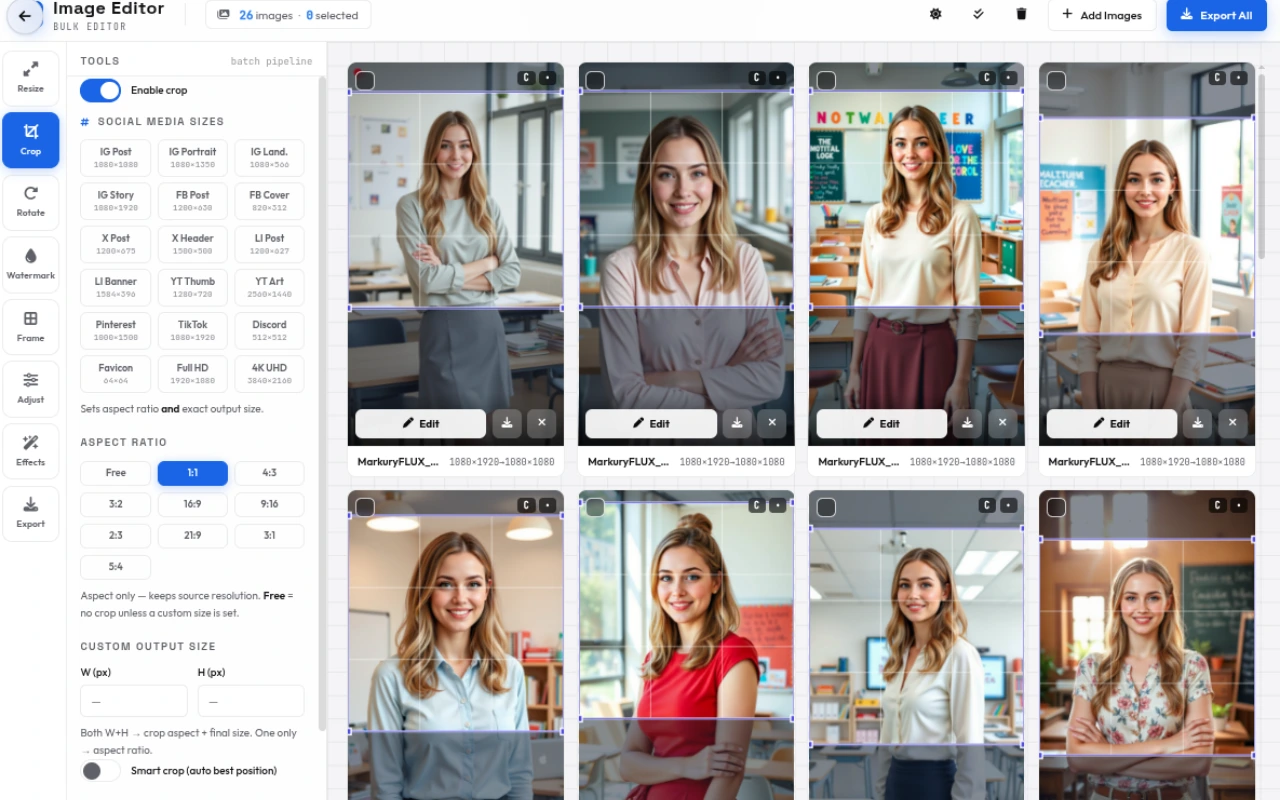Screen dimensions: 1280x800
Task: Toggle the Enable crop switch
Action: point(100,90)
